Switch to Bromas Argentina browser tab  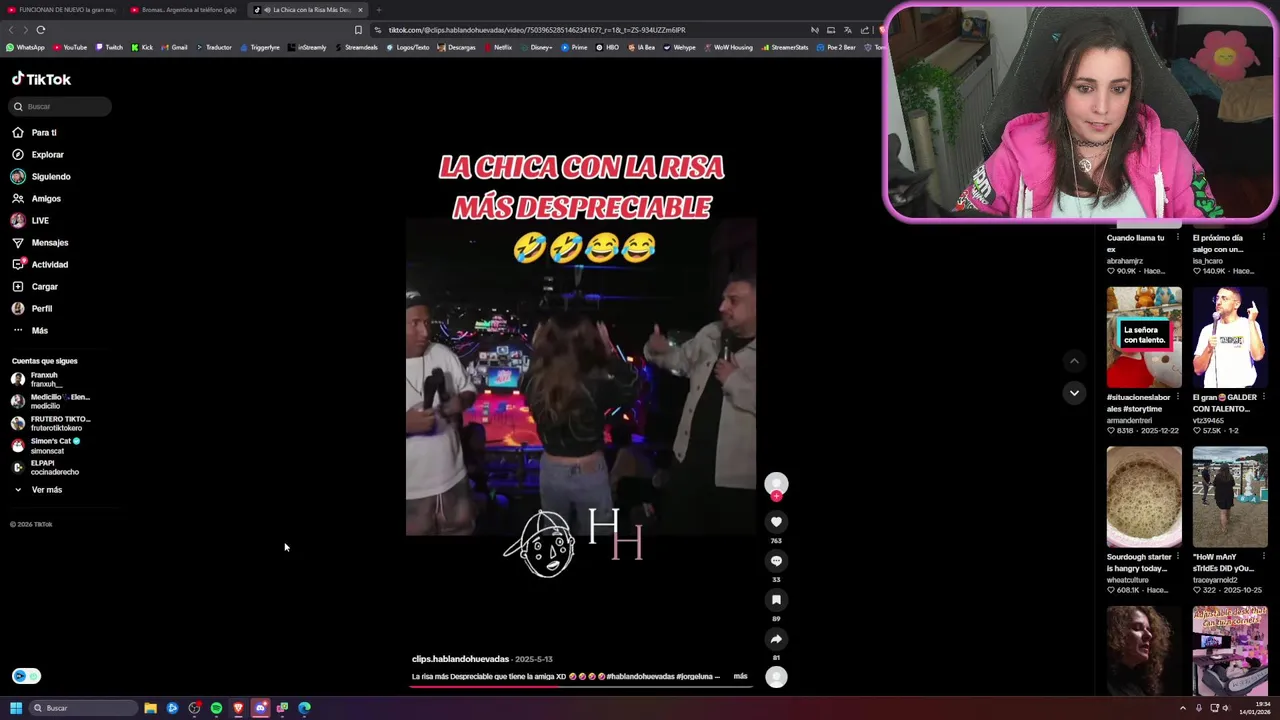coord(183,10)
